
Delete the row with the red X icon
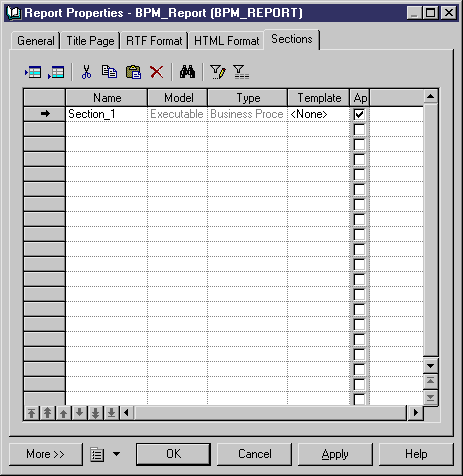[156, 72]
